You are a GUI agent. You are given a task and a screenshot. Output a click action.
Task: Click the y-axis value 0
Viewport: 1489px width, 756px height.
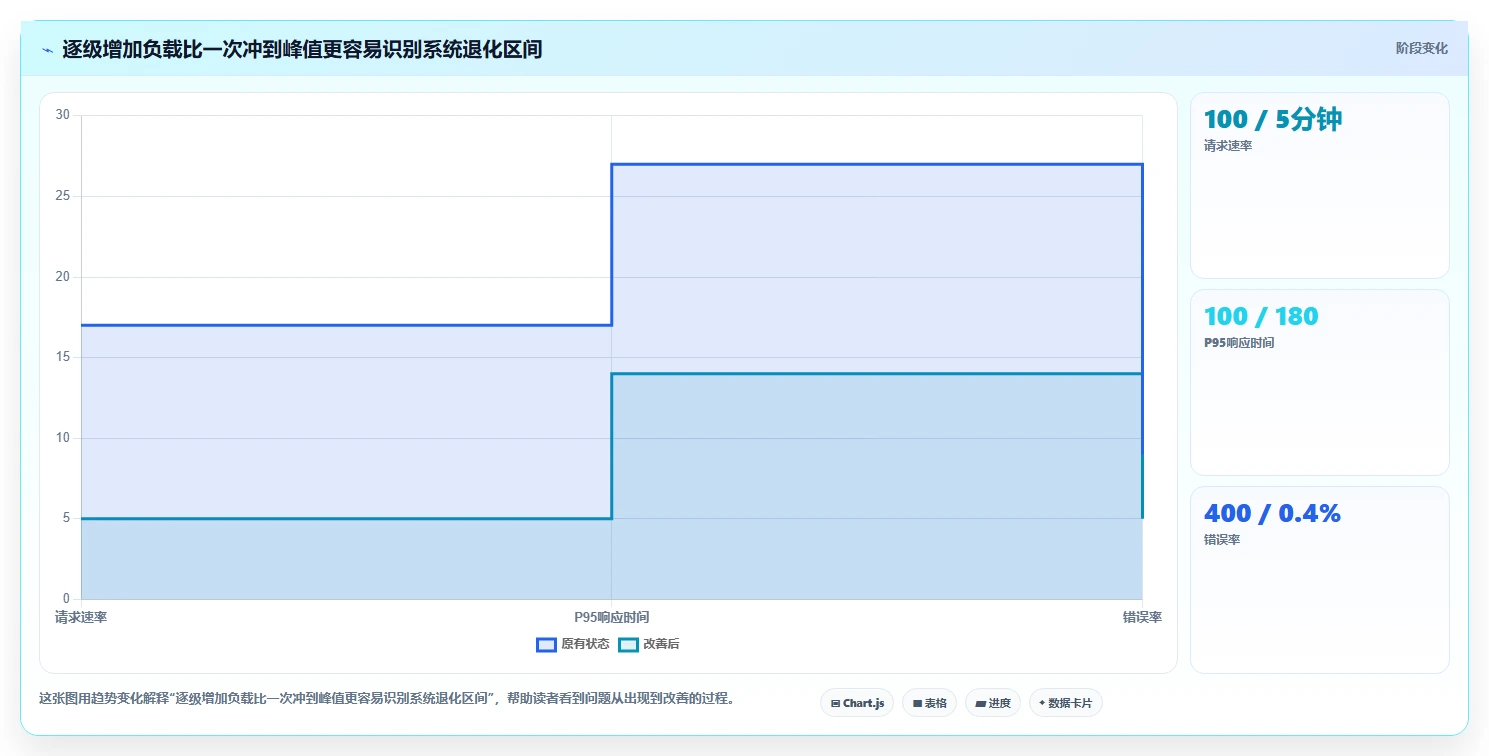point(66,599)
